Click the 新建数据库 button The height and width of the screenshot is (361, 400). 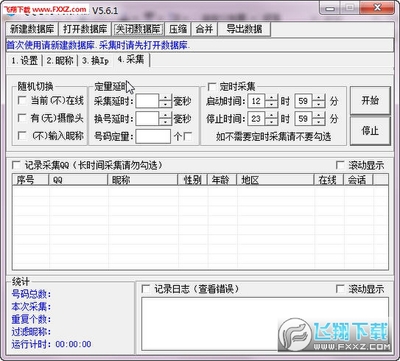pyautogui.click(x=32, y=29)
